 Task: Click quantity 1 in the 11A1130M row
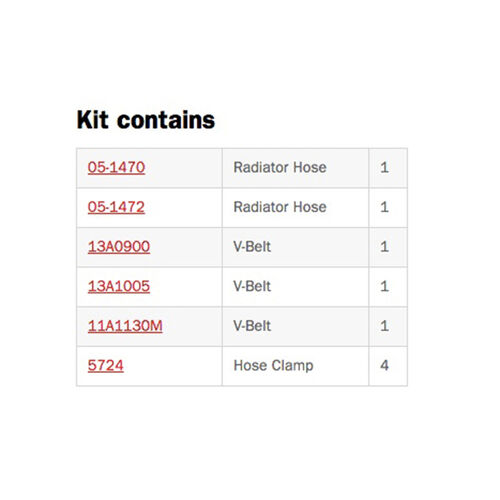pos(384,326)
